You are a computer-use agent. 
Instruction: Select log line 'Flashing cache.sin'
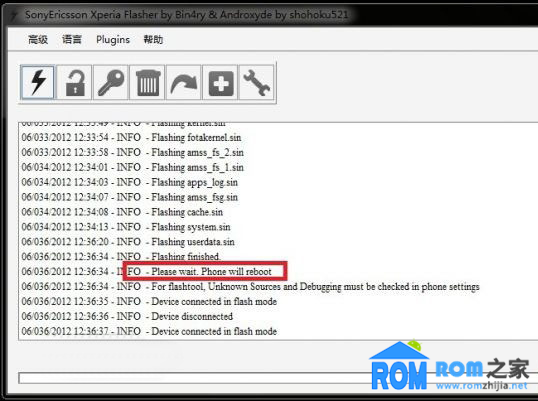[x=122, y=212]
